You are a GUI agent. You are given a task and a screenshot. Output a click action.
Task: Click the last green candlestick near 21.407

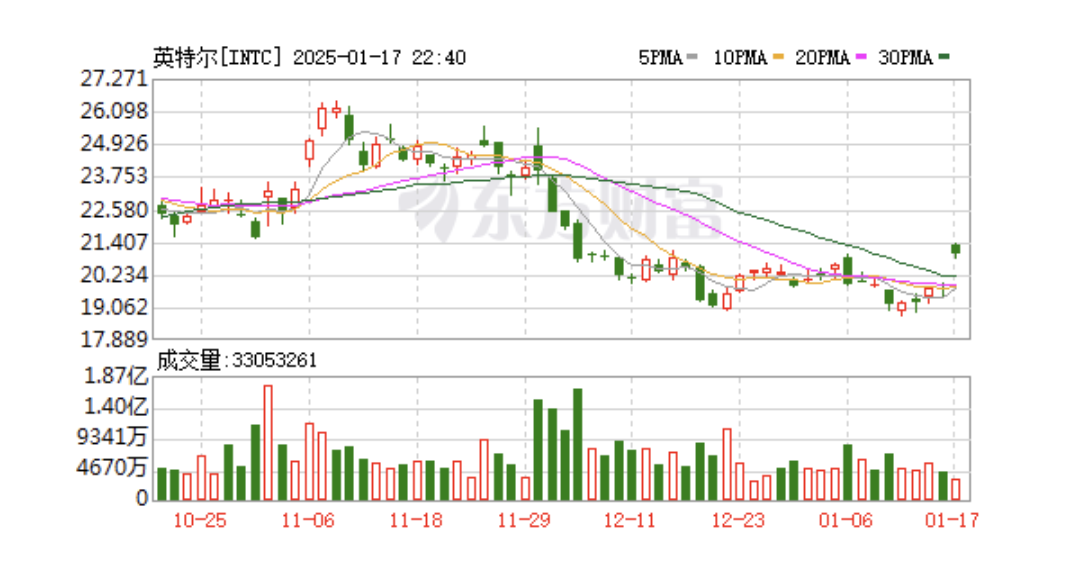pyautogui.click(x=956, y=251)
